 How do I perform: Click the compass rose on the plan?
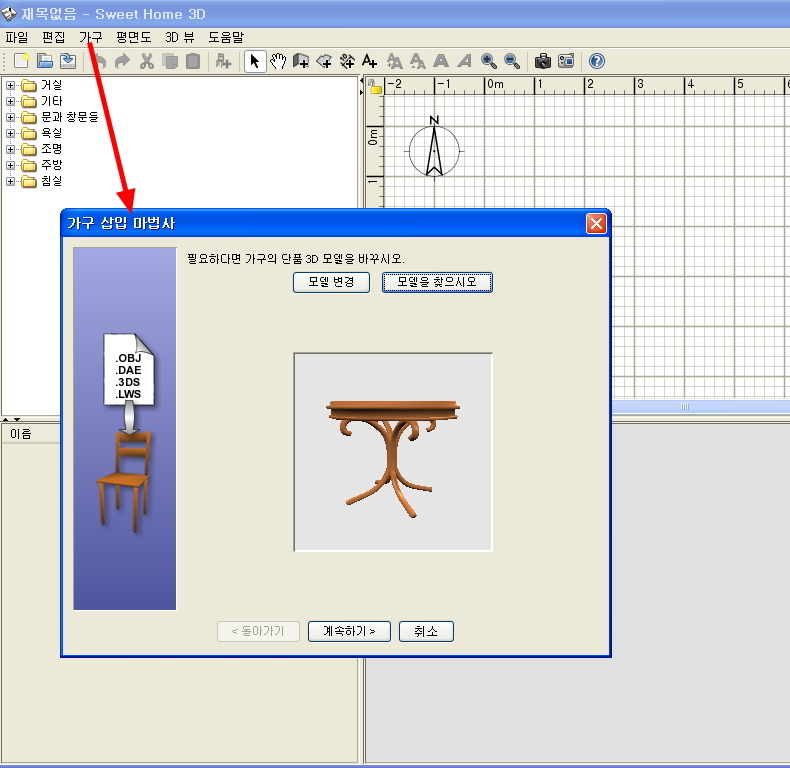click(434, 151)
